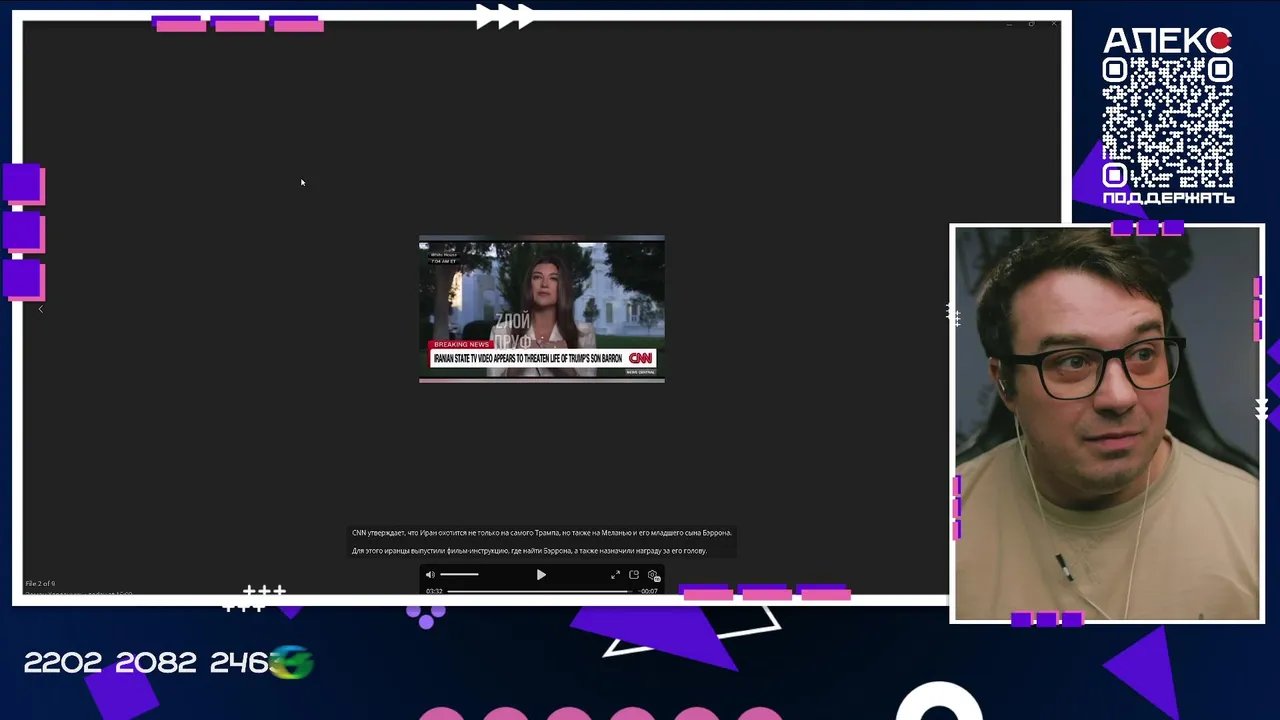1280x720 pixels.
Task: Click the 'File 2 of 9' counter
Action: click(40, 583)
